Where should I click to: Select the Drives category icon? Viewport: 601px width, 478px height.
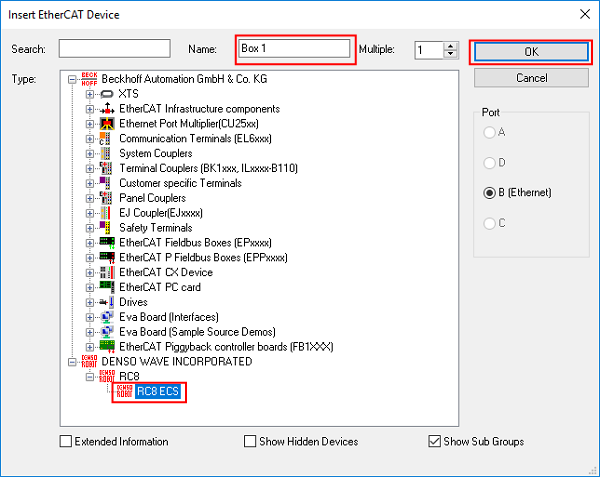(107, 302)
